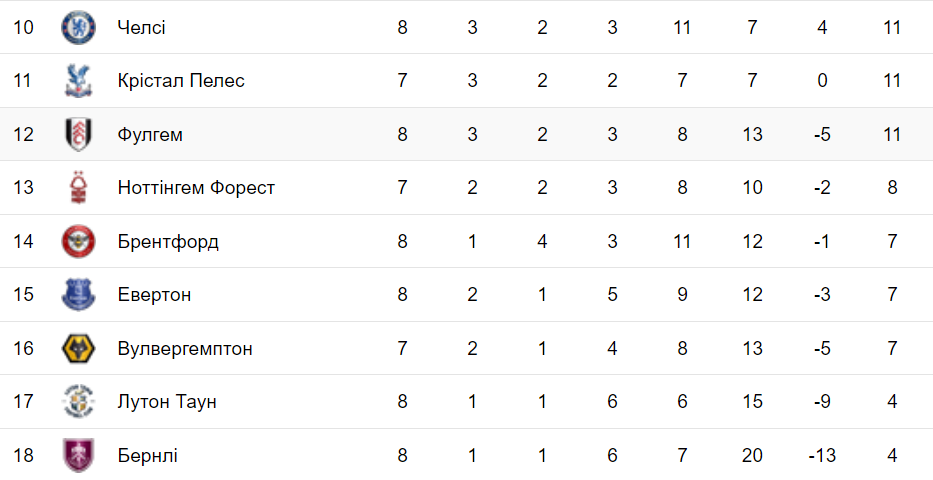Open the Крістал Пелес team page
The height and width of the screenshot is (480, 933).
(180, 81)
